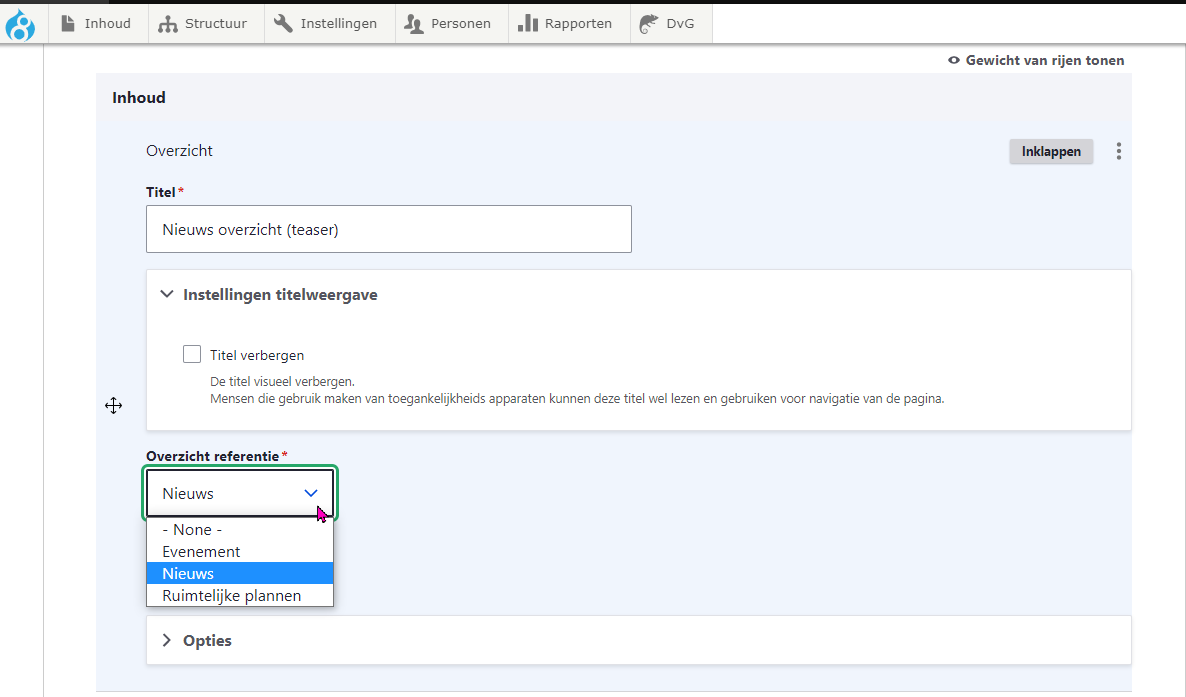
Task: Click the drag handle move icon
Action: (x=113, y=405)
